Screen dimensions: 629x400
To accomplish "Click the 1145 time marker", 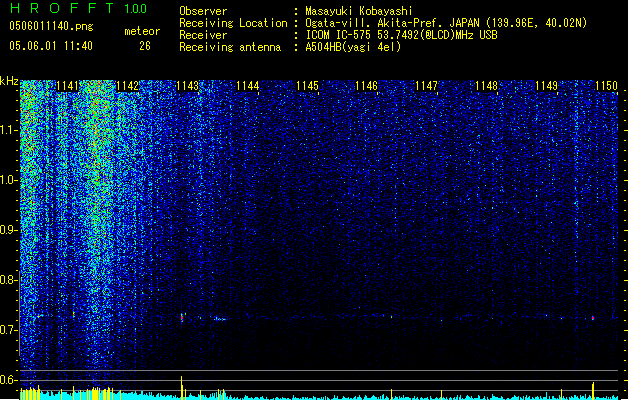I will pos(307,86).
